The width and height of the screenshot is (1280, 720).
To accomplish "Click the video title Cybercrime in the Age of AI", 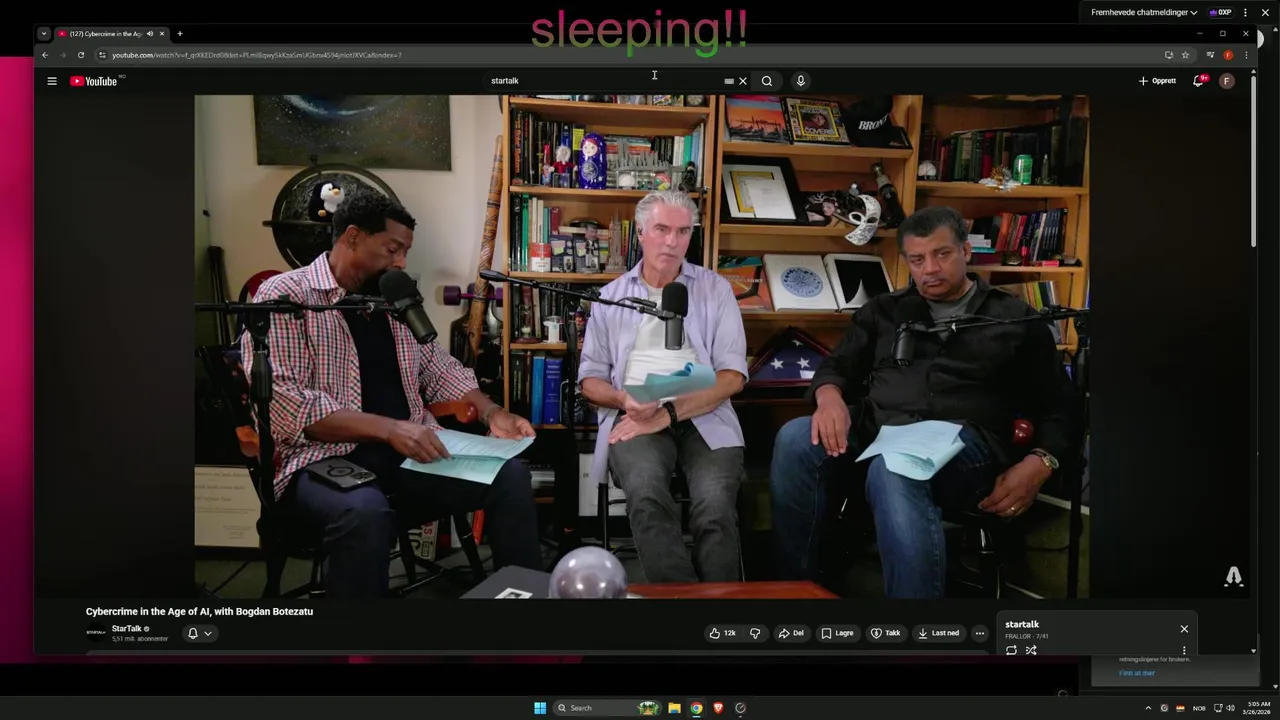I will tap(199, 611).
